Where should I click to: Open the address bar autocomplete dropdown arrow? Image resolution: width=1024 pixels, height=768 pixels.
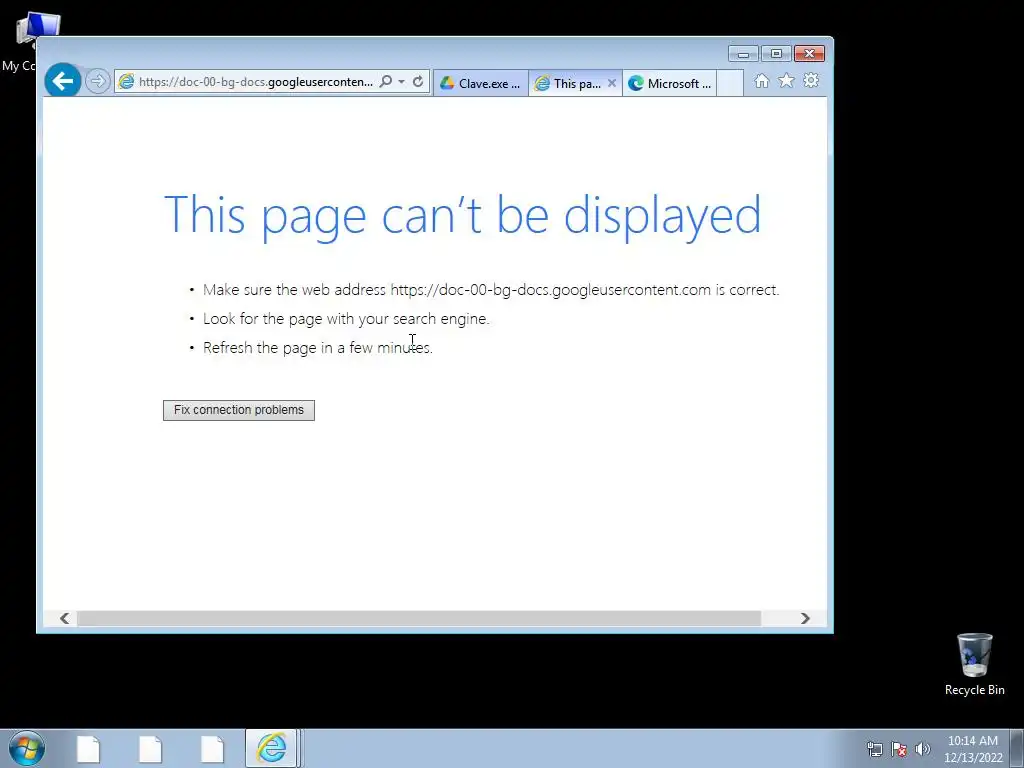click(401, 82)
